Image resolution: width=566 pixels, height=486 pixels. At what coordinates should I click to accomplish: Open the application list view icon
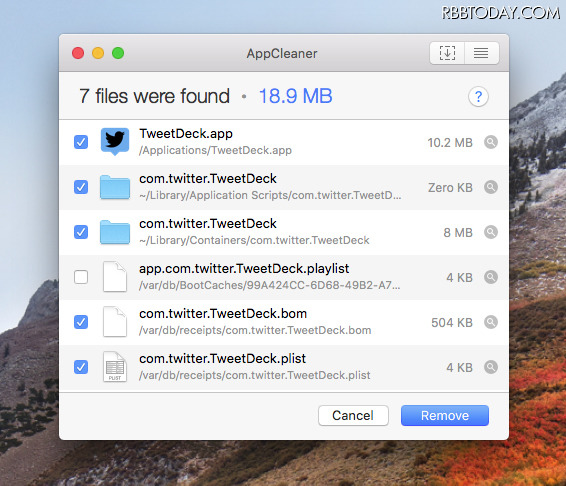(481, 53)
